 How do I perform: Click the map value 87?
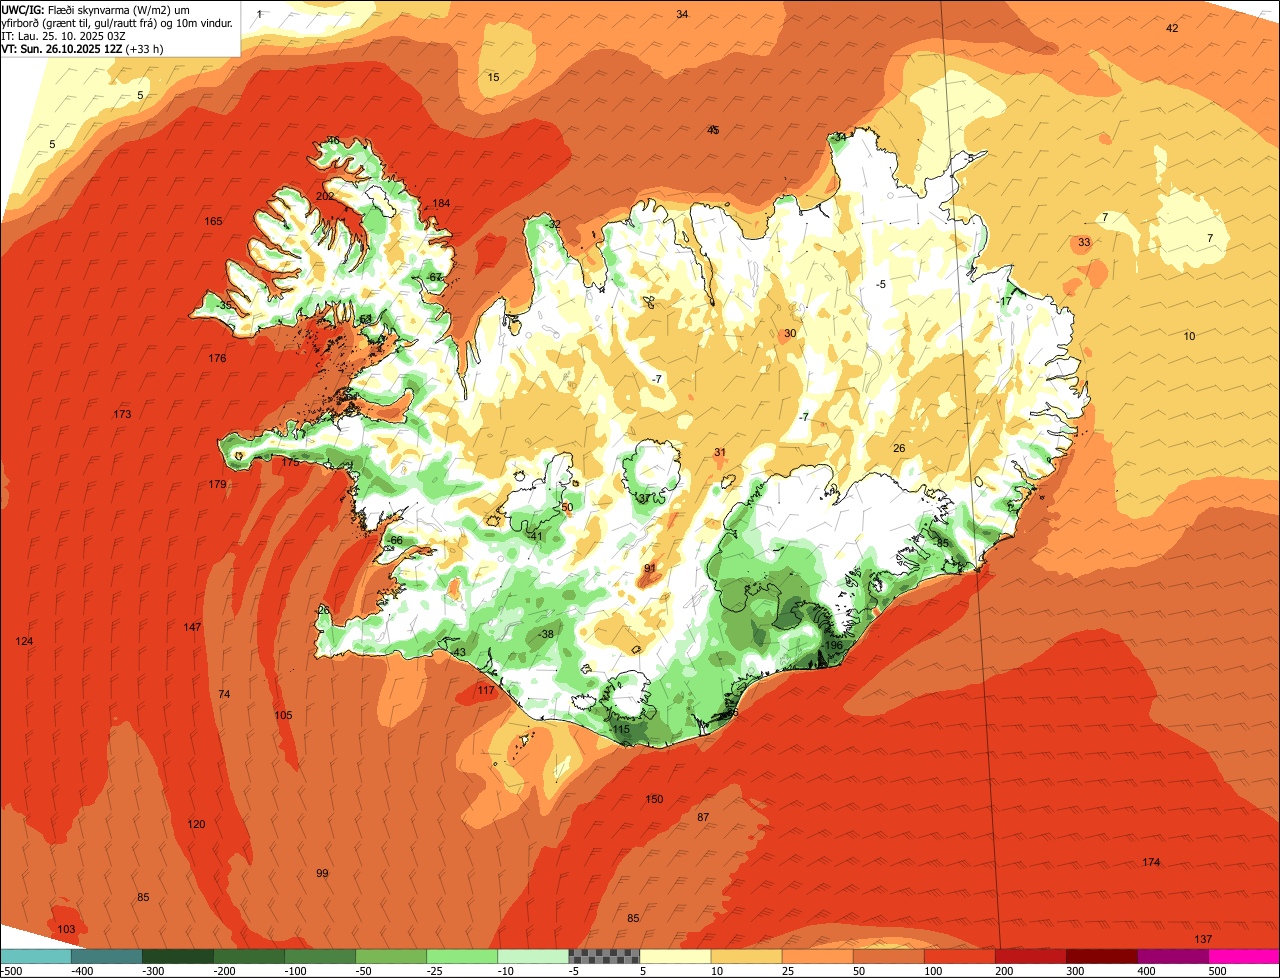pos(703,817)
